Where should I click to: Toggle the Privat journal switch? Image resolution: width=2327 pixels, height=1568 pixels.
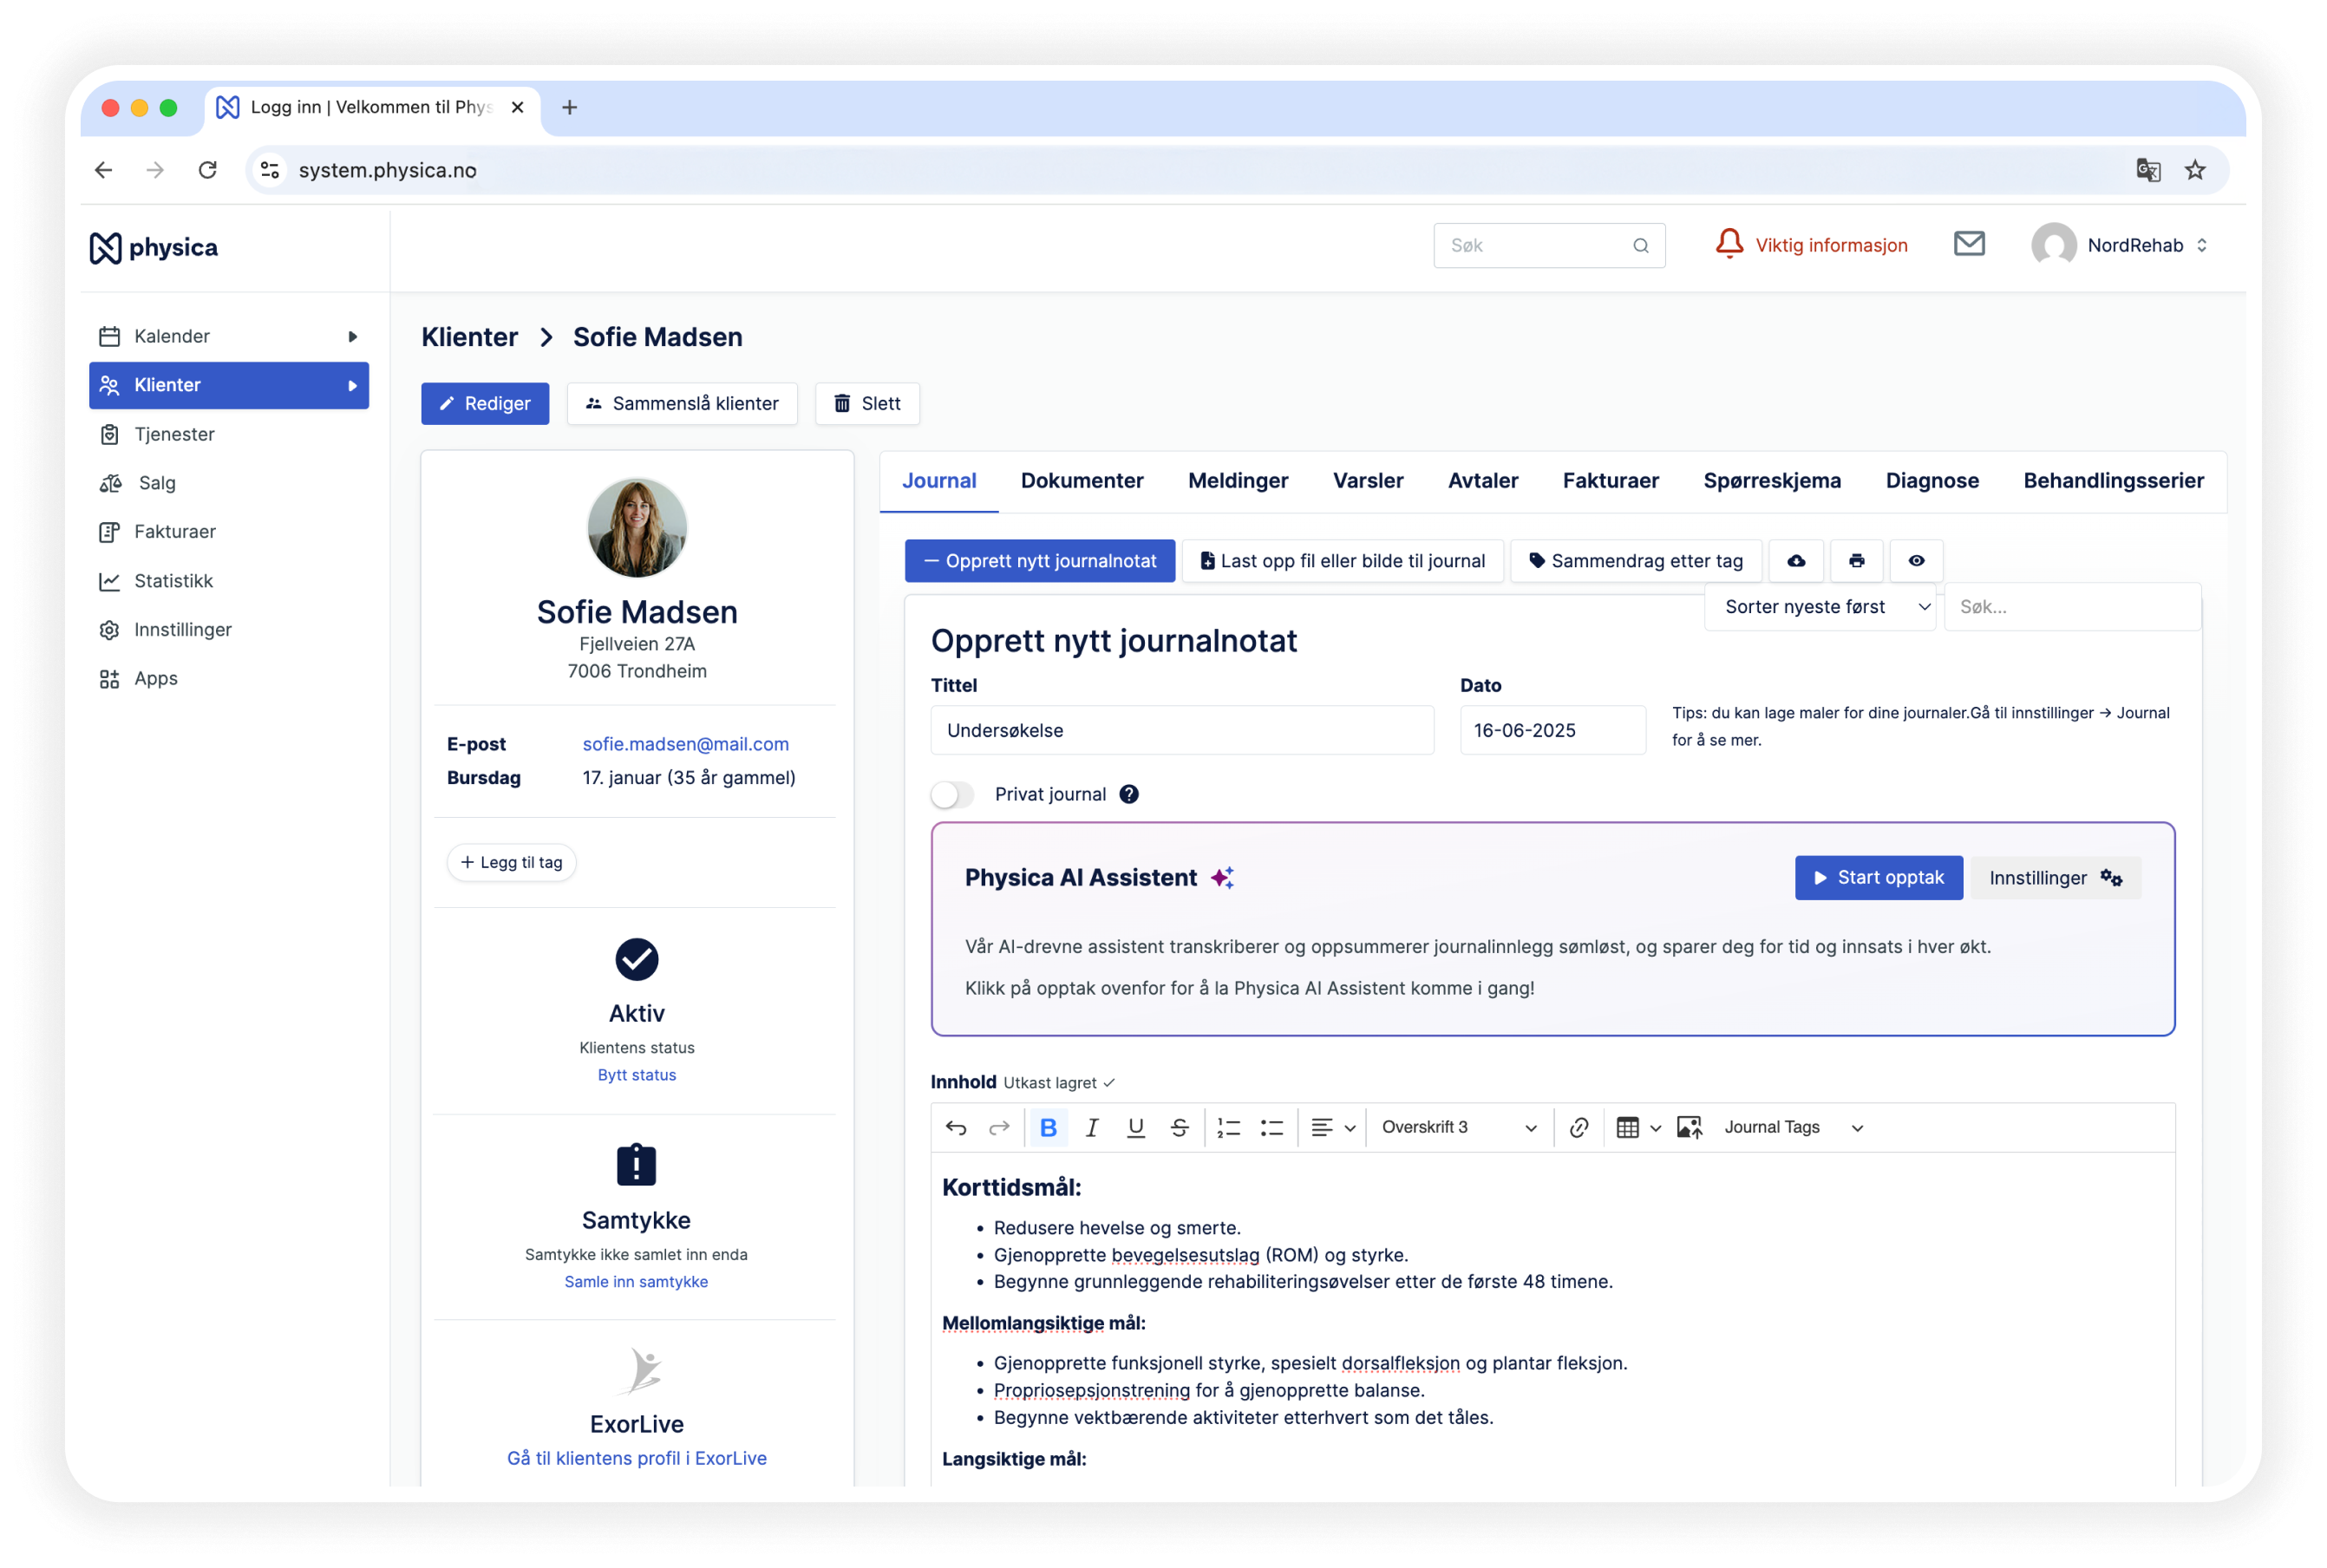(952, 795)
